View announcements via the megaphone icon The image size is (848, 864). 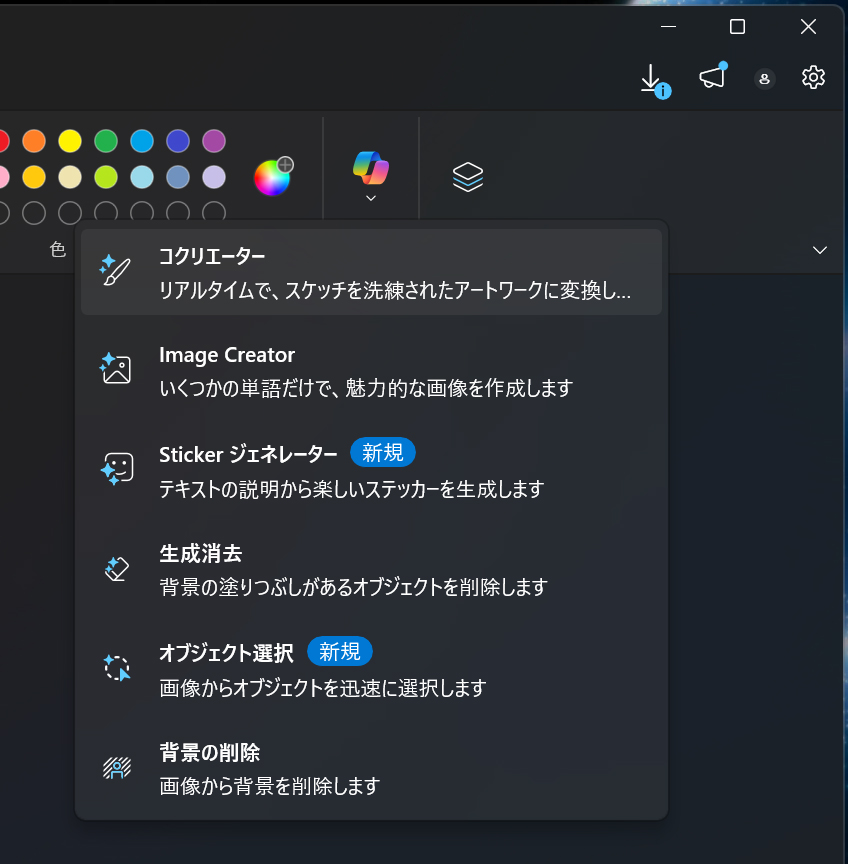pyautogui.click(x=711, y=77)
